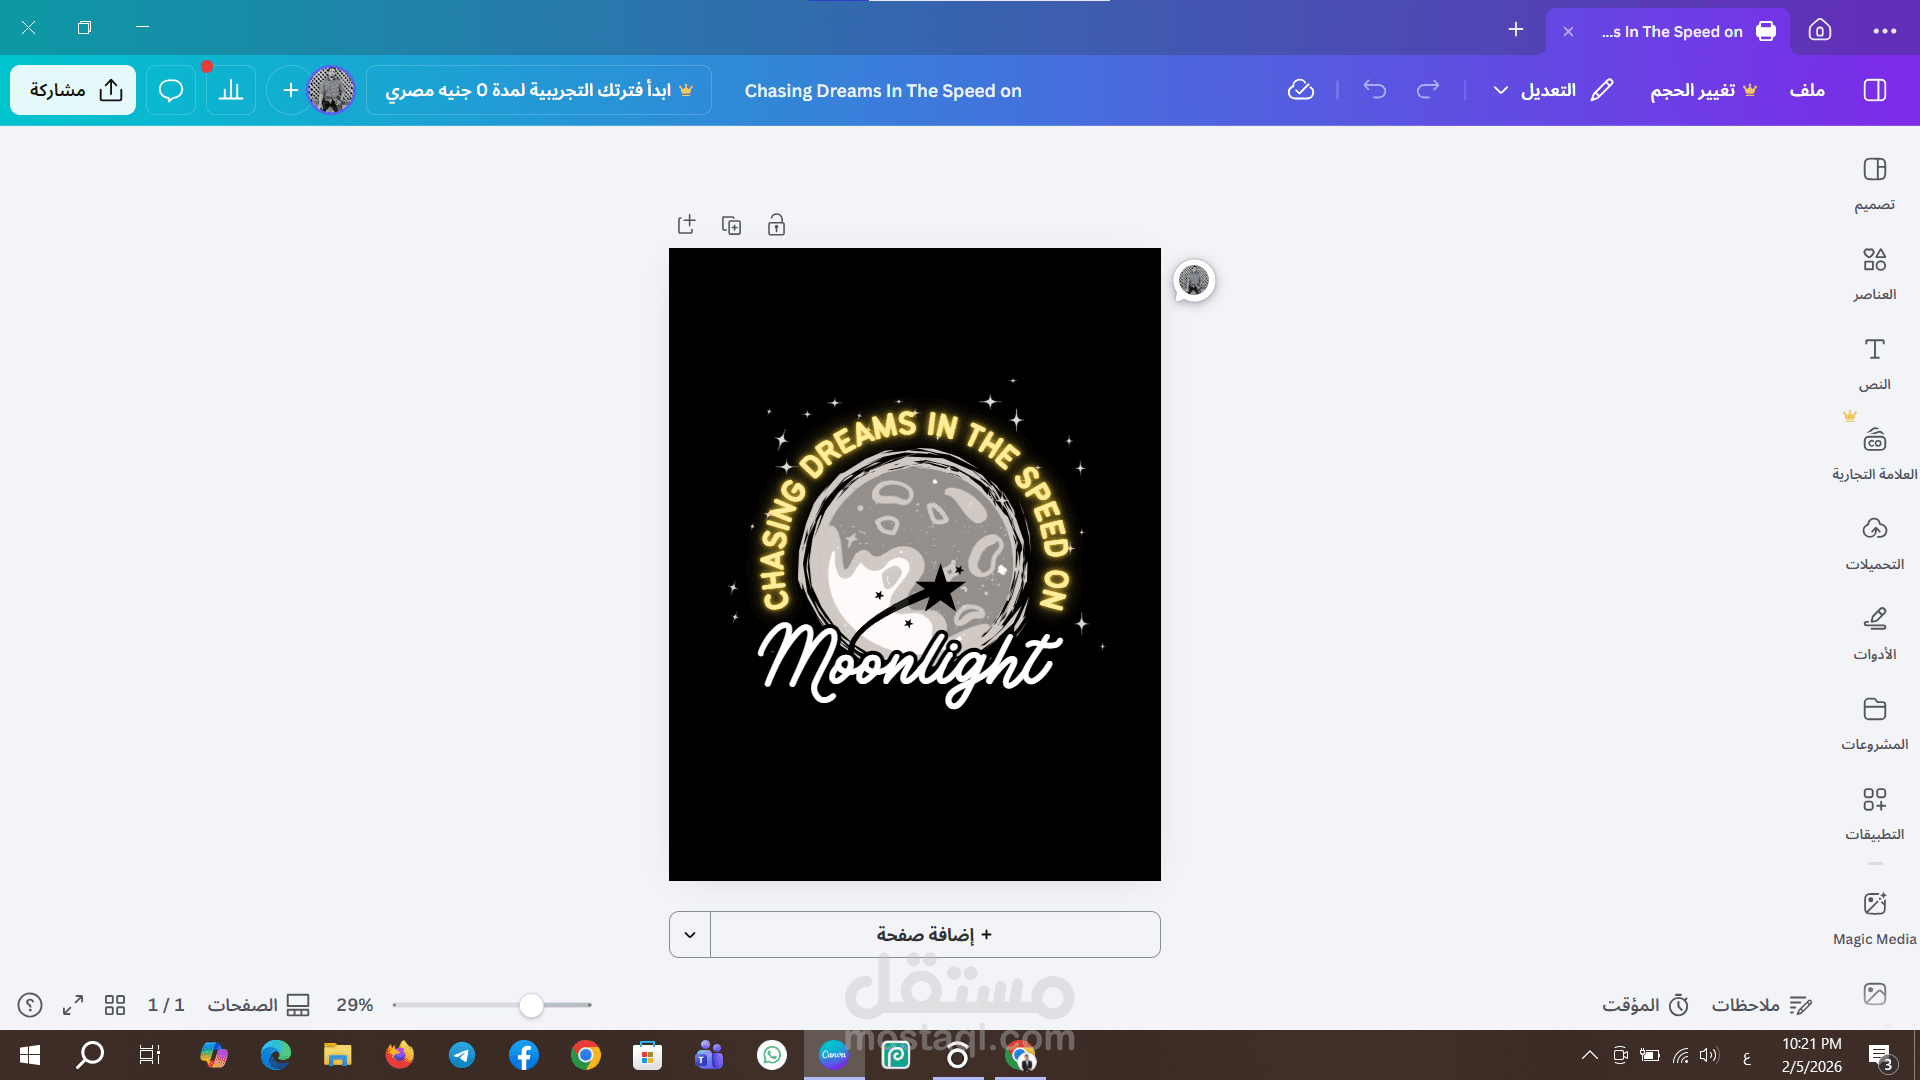1920x1080 pixels.
Task: Open the Apps (التطبيقات) sidebar panel
Action: pyautogui.click(x=1874, y=812)
